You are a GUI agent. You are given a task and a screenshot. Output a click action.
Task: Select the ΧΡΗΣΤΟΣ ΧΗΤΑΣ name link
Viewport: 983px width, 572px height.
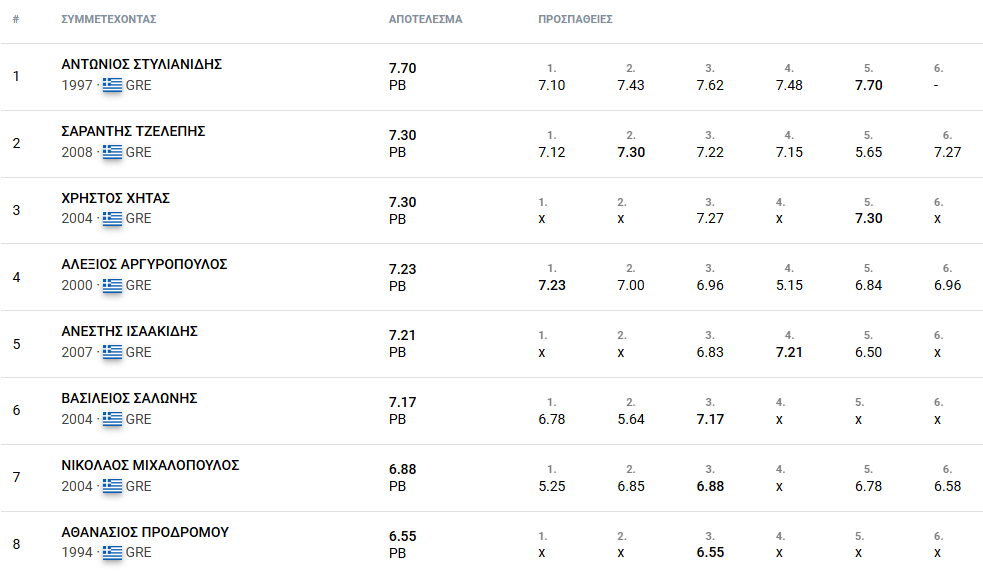click(115, 198)
